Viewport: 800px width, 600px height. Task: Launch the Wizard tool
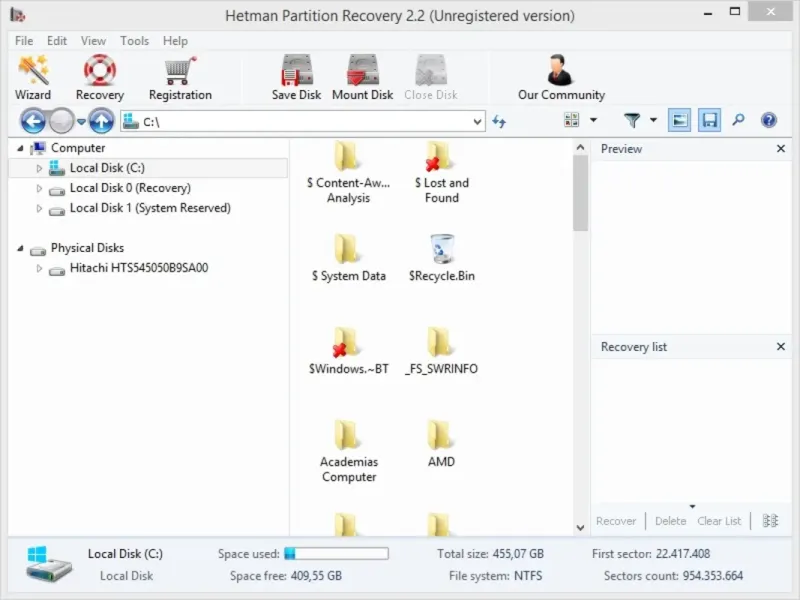tap(33, 78)
